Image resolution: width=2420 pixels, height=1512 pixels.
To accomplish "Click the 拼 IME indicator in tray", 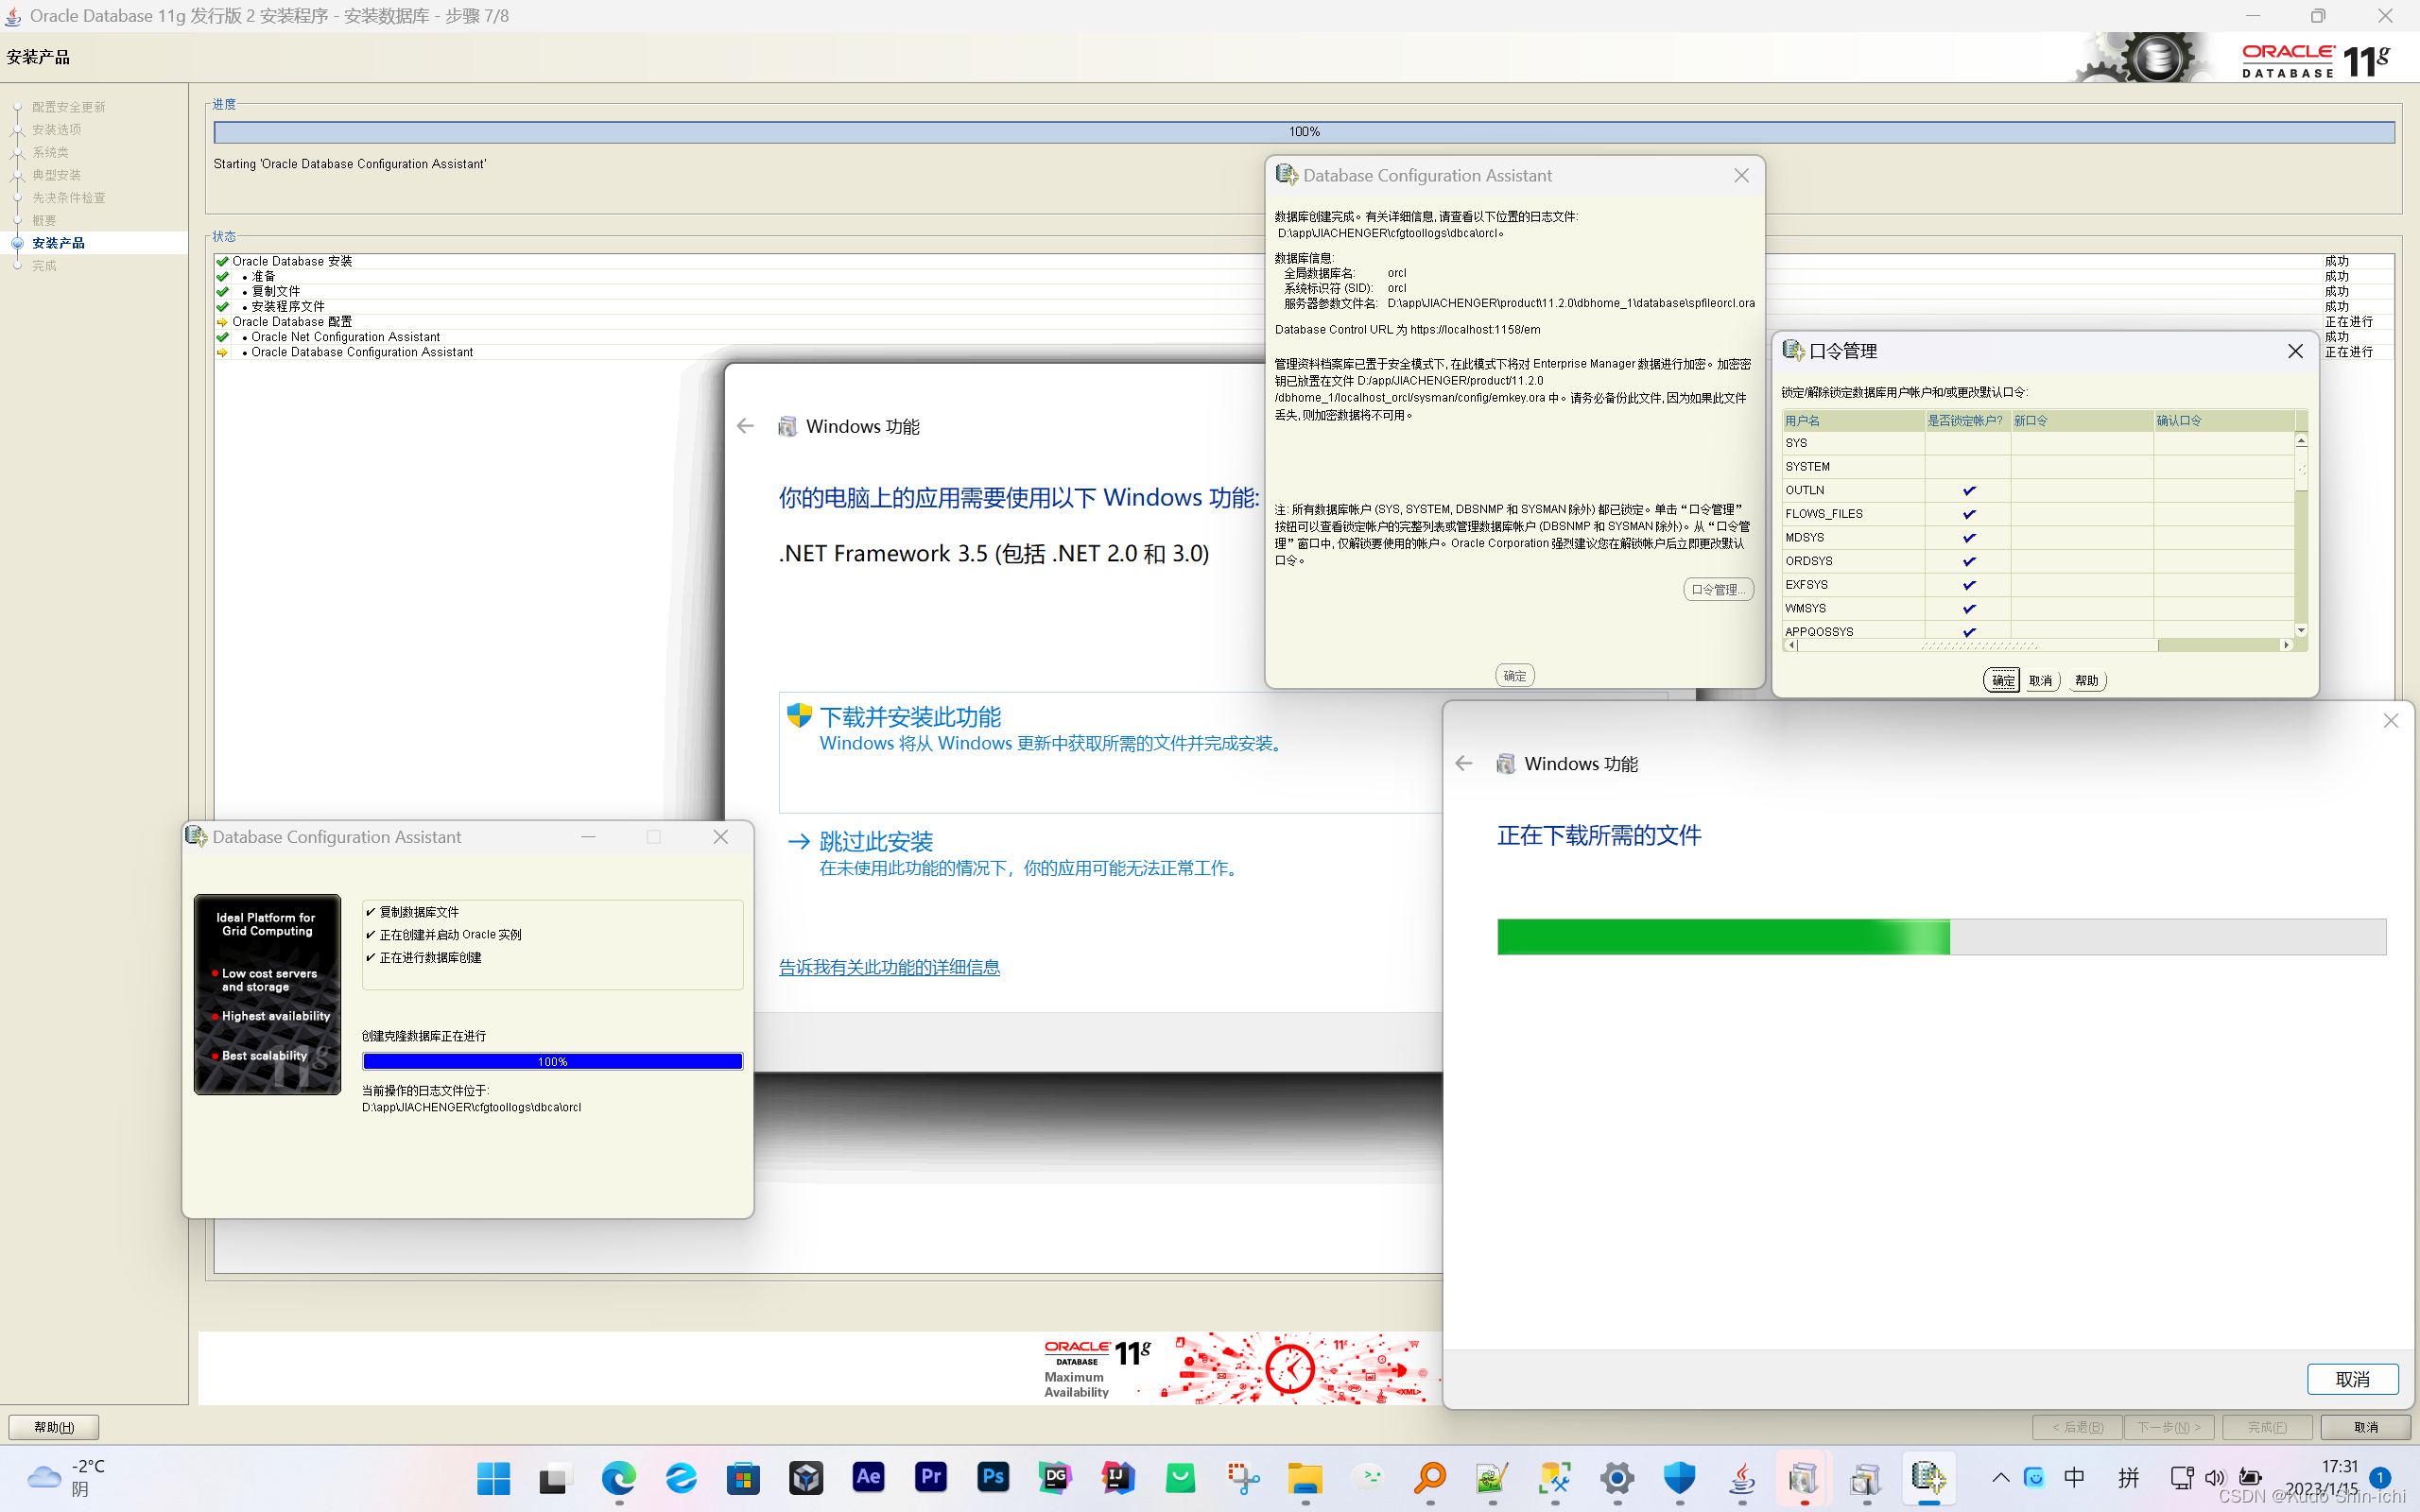I will click(x=2129, y=1477).
